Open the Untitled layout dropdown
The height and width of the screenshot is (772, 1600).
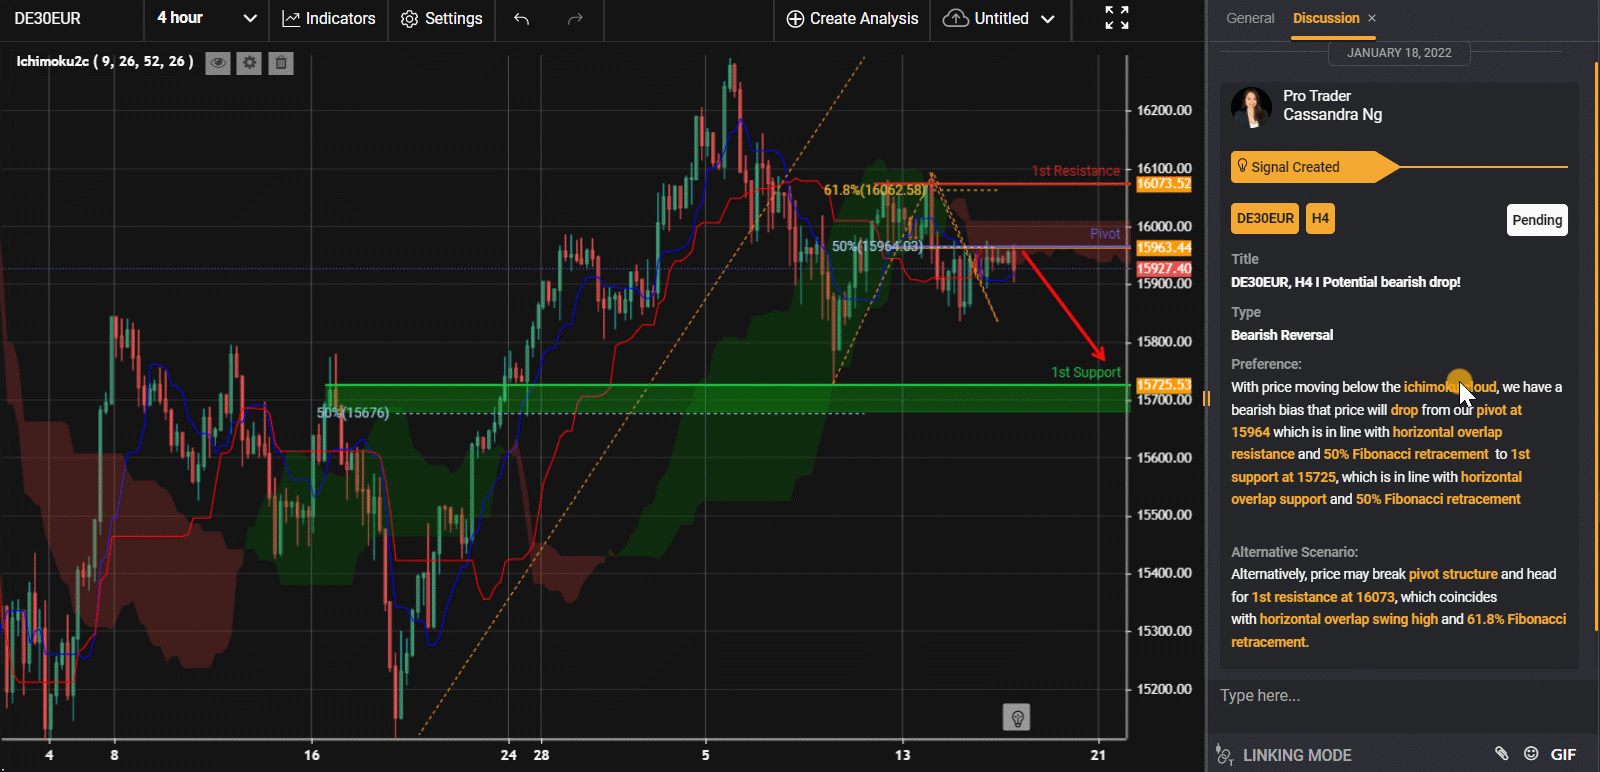[999, 18]
